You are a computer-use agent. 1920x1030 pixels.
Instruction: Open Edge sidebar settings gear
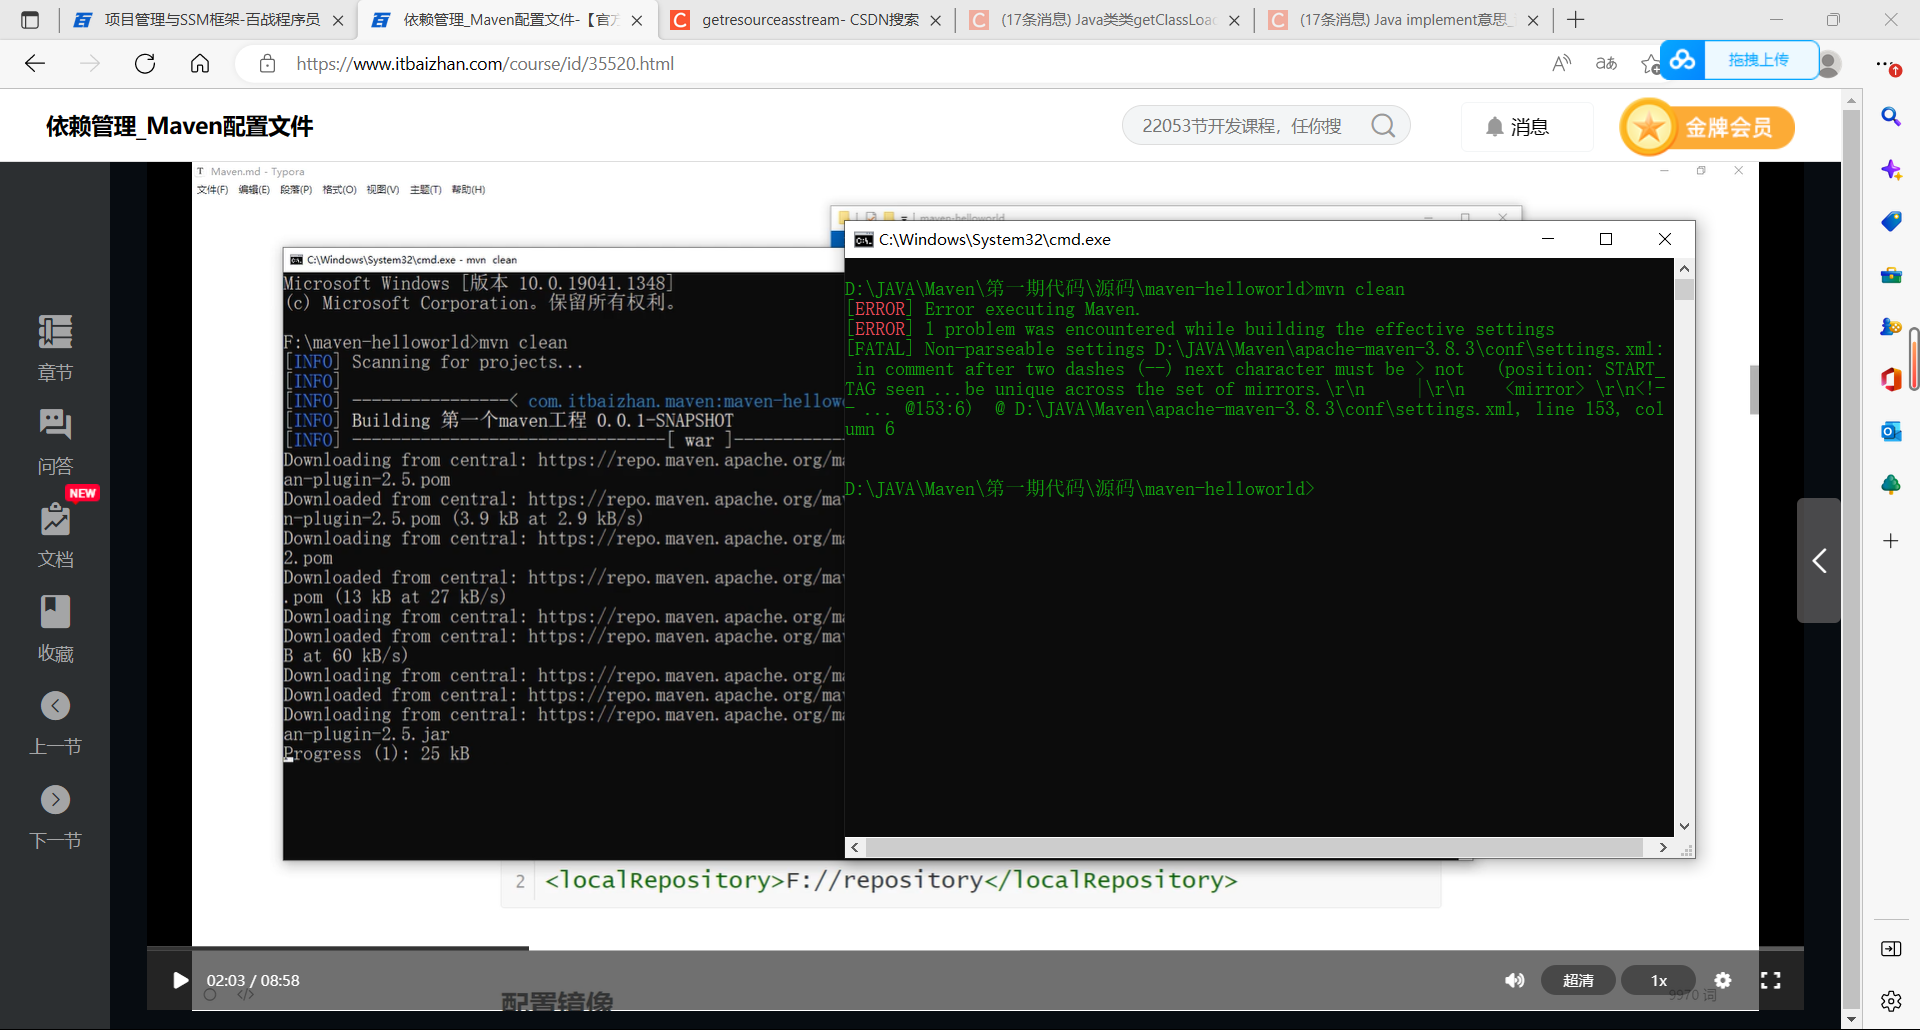point(1890,1000)
